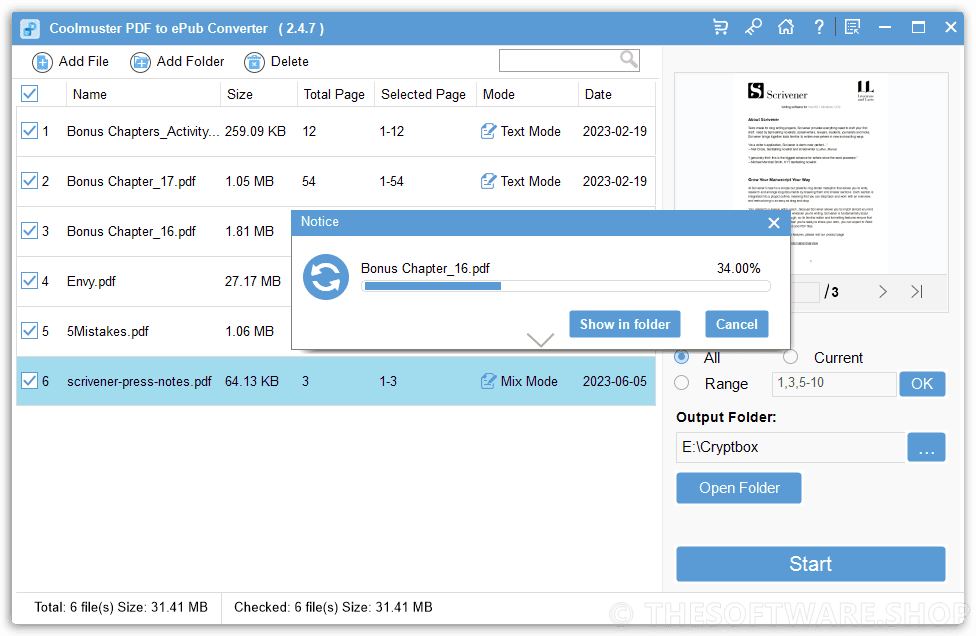Select the 5Mistakes.pdf file name
This screenshot has width=976, height=636.
108,331
